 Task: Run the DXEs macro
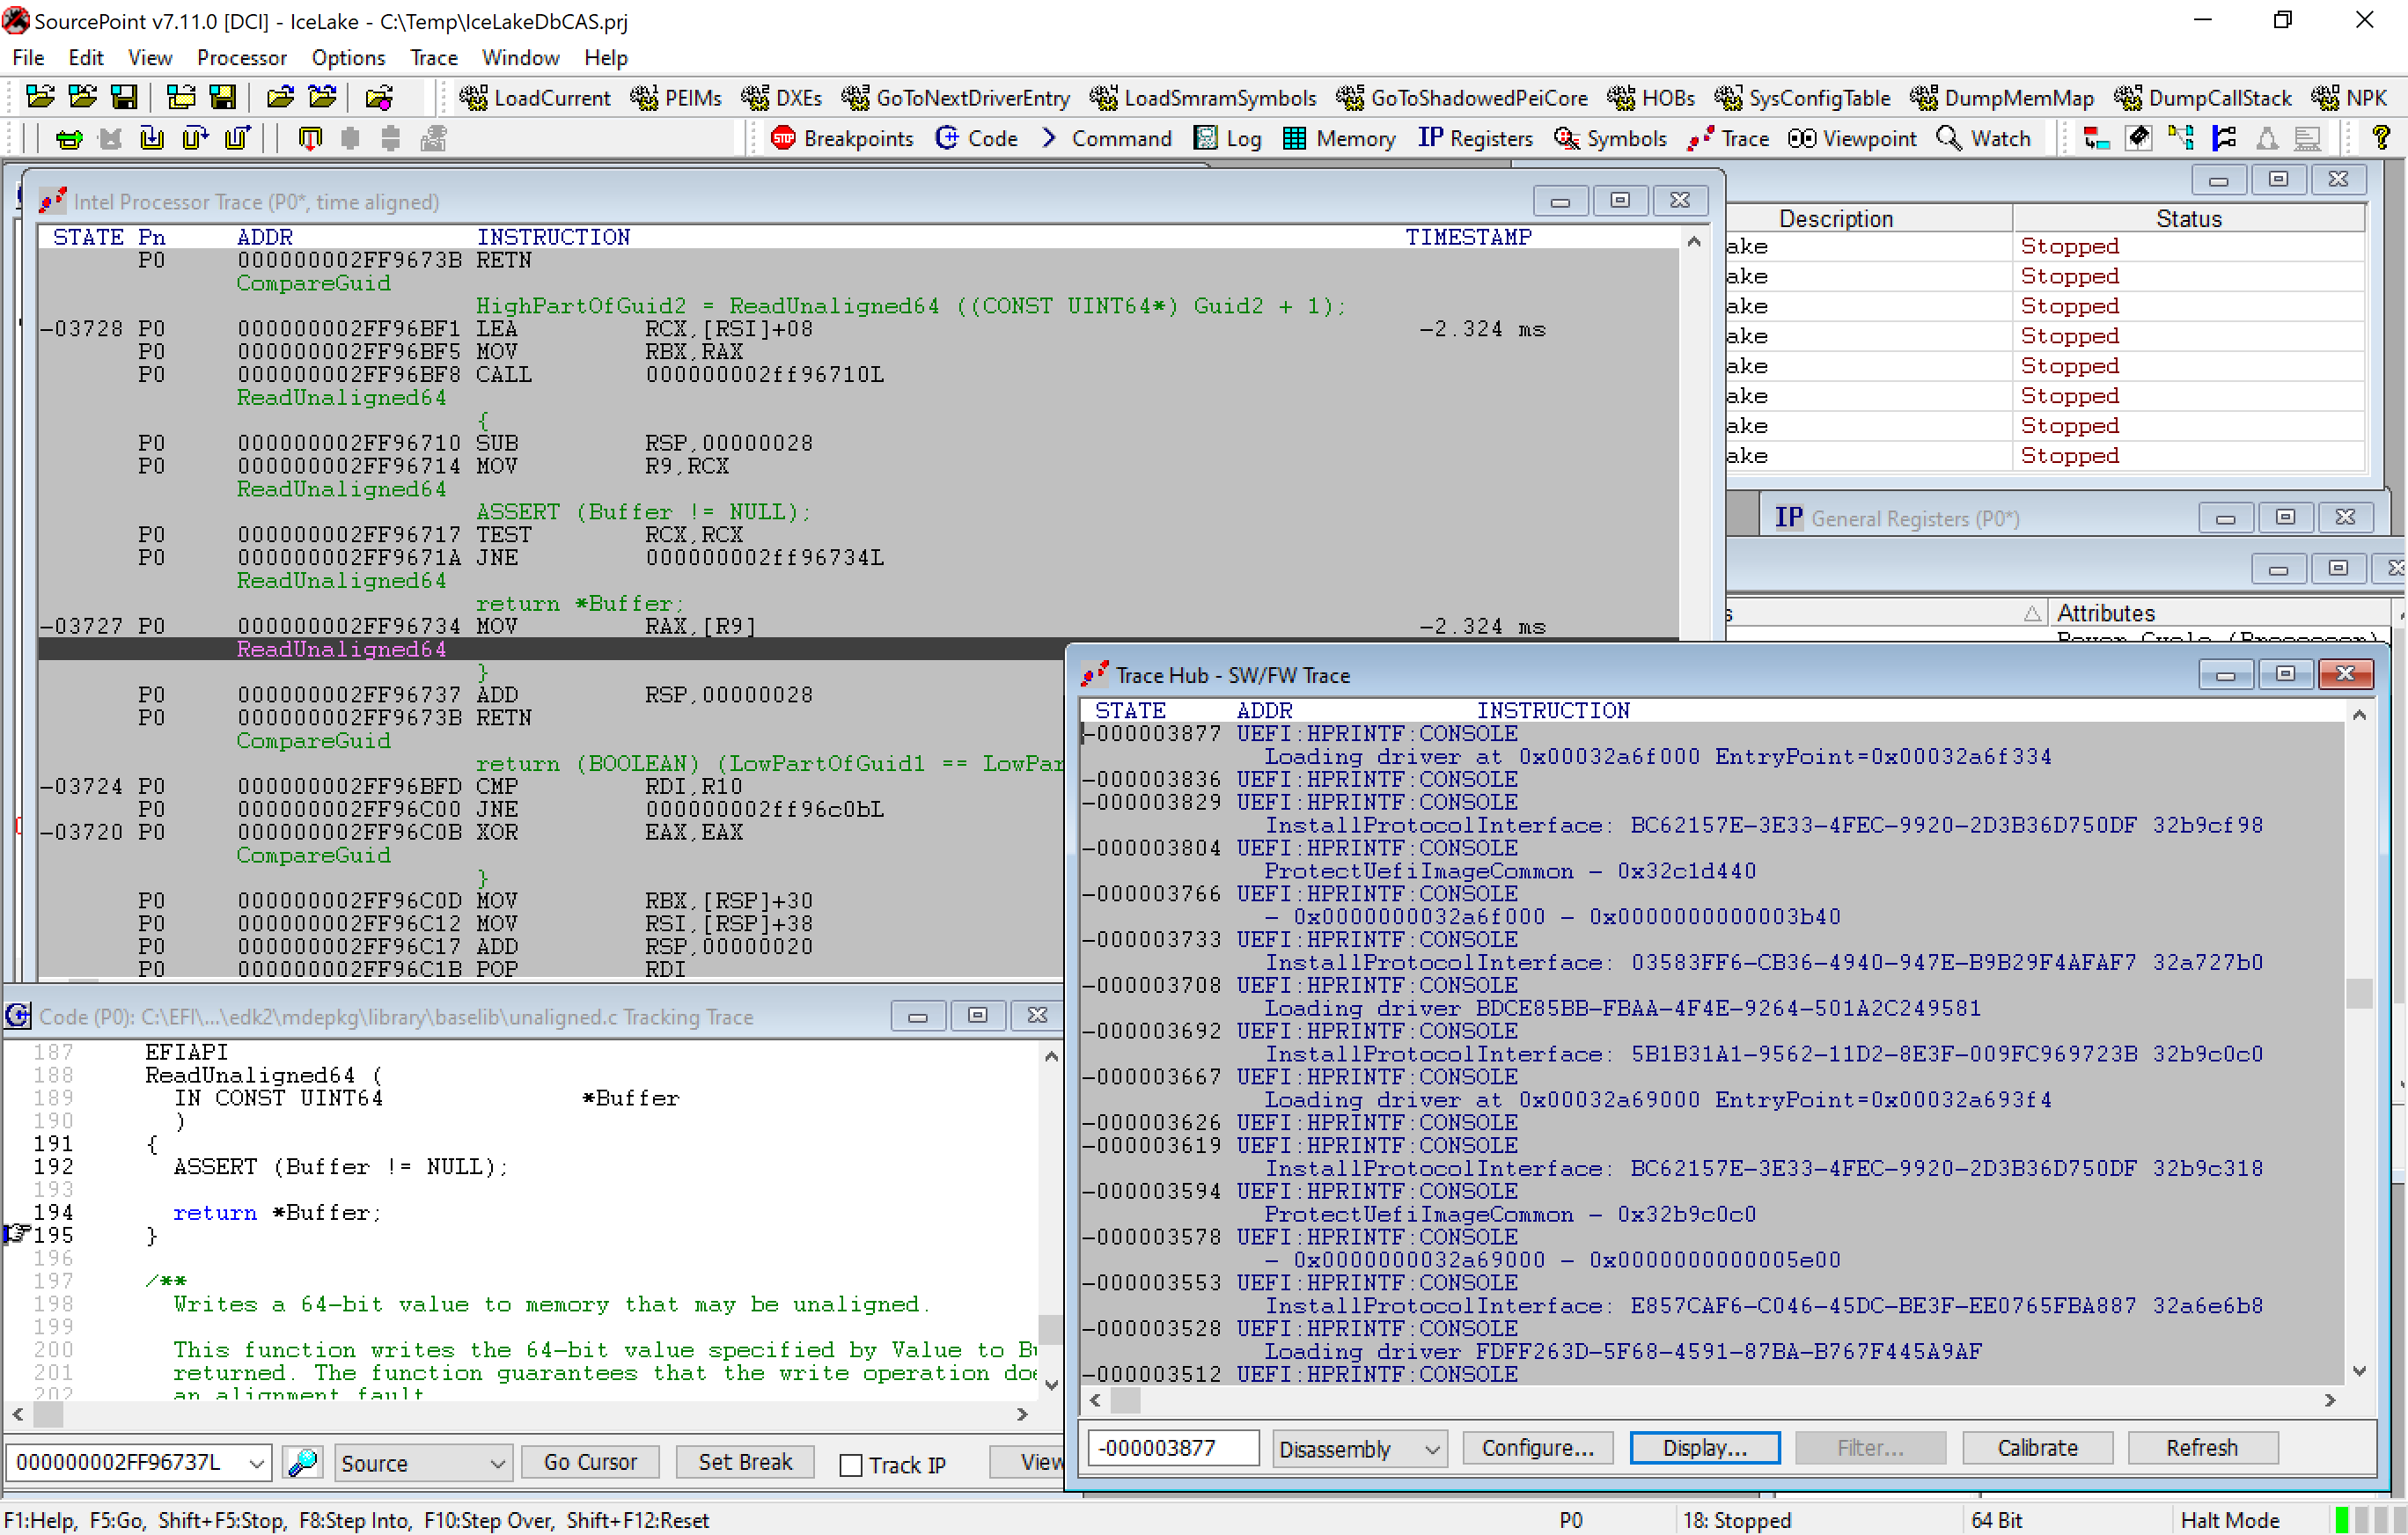tap(781, 98)
